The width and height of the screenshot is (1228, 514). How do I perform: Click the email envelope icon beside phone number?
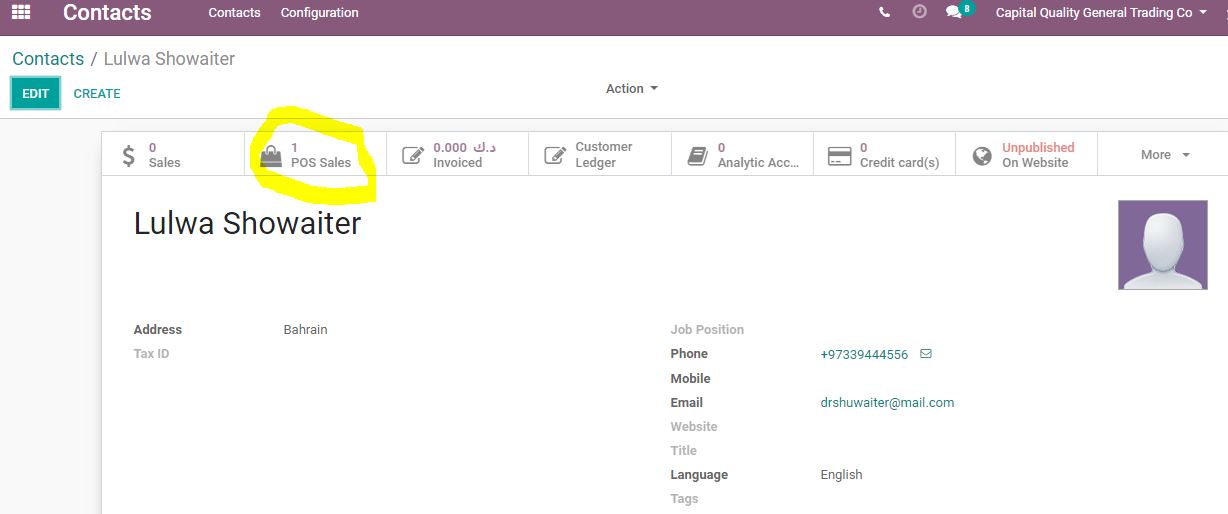tap(925, 354)
